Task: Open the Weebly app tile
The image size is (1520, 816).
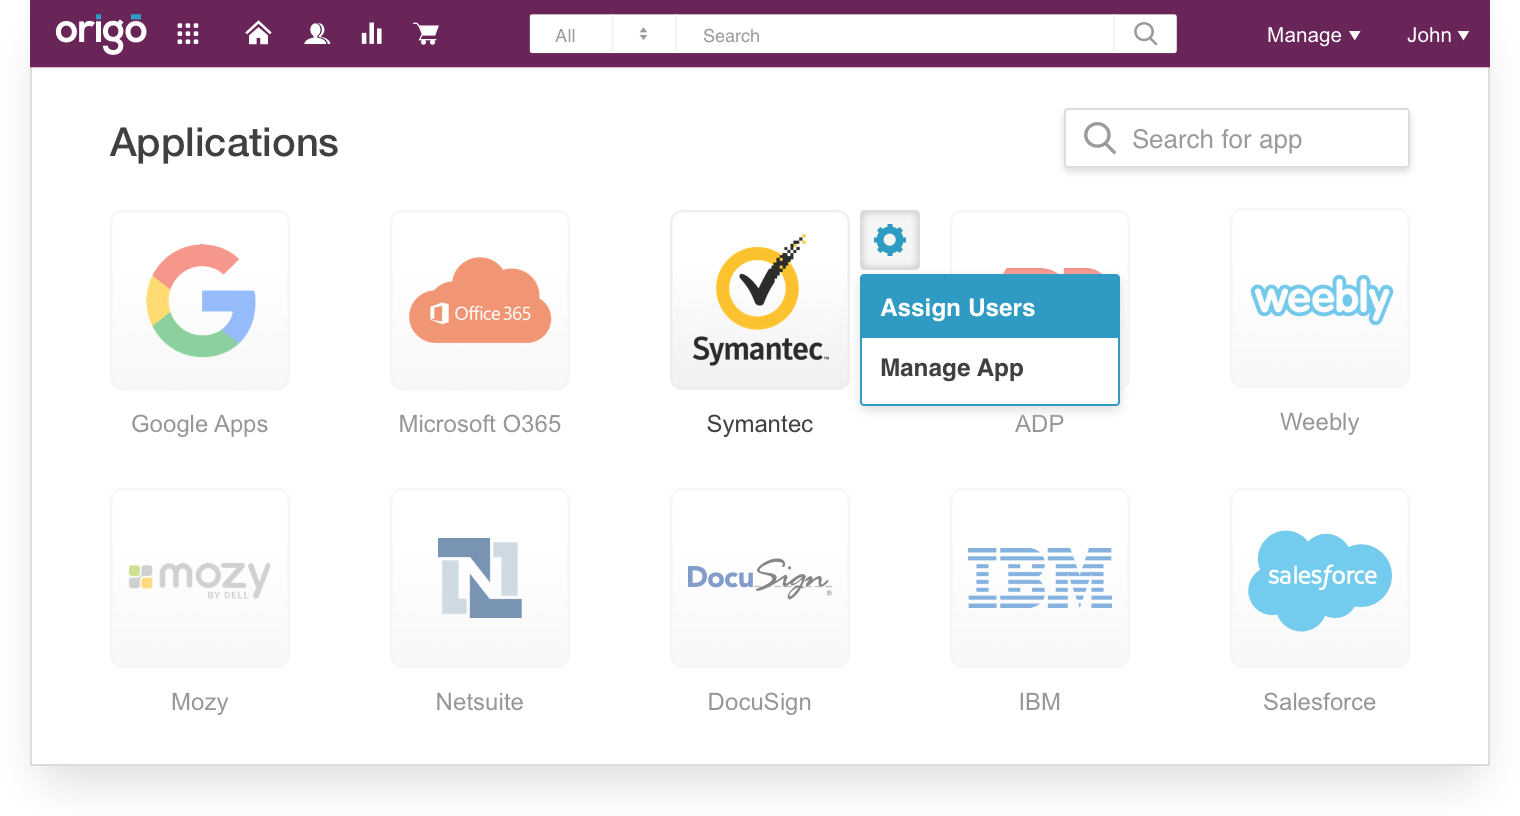Action: [1320, 298]
